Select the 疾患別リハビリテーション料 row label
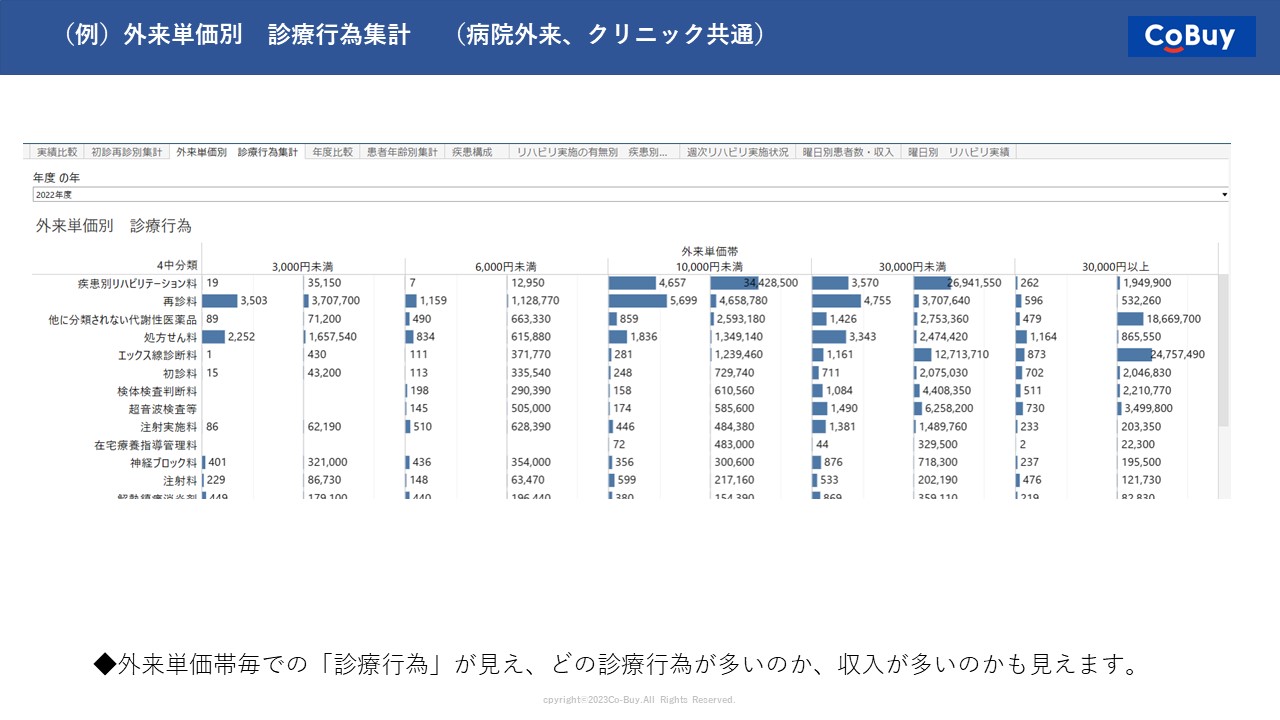This screenshot has width=1280, height=720. point(137,283)
